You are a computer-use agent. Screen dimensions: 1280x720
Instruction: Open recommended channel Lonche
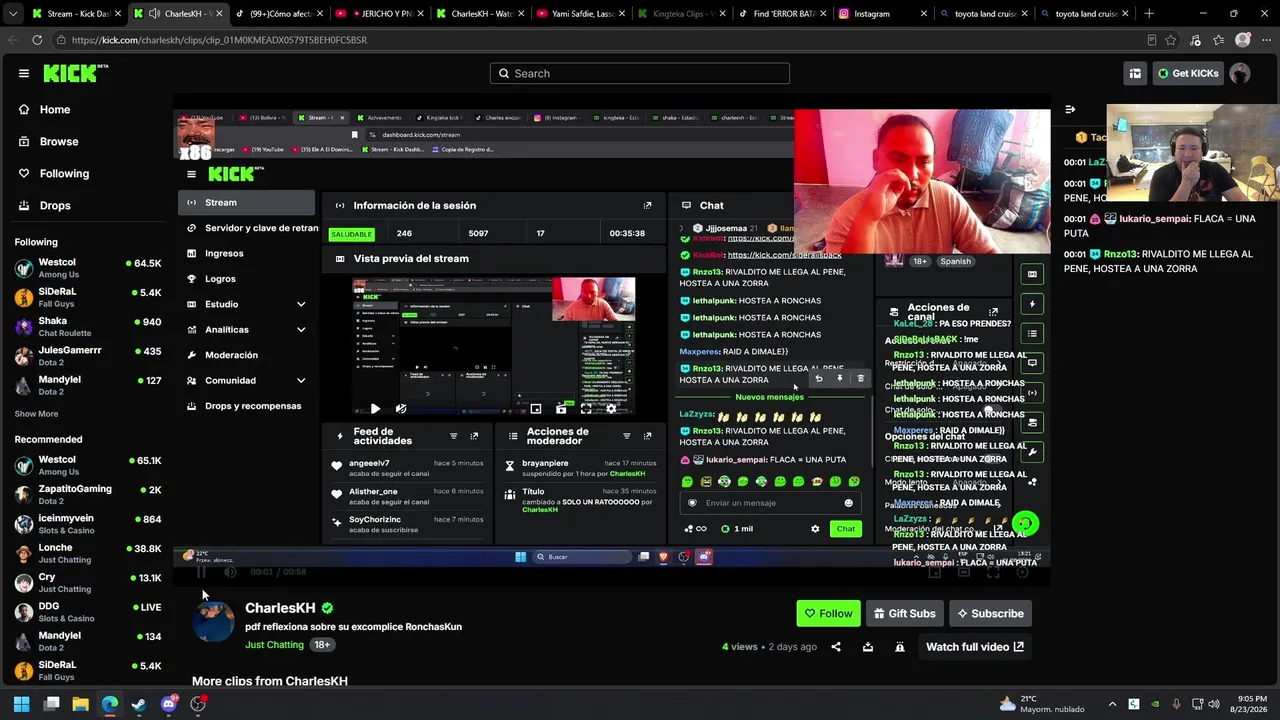click(x=87, y=553)
